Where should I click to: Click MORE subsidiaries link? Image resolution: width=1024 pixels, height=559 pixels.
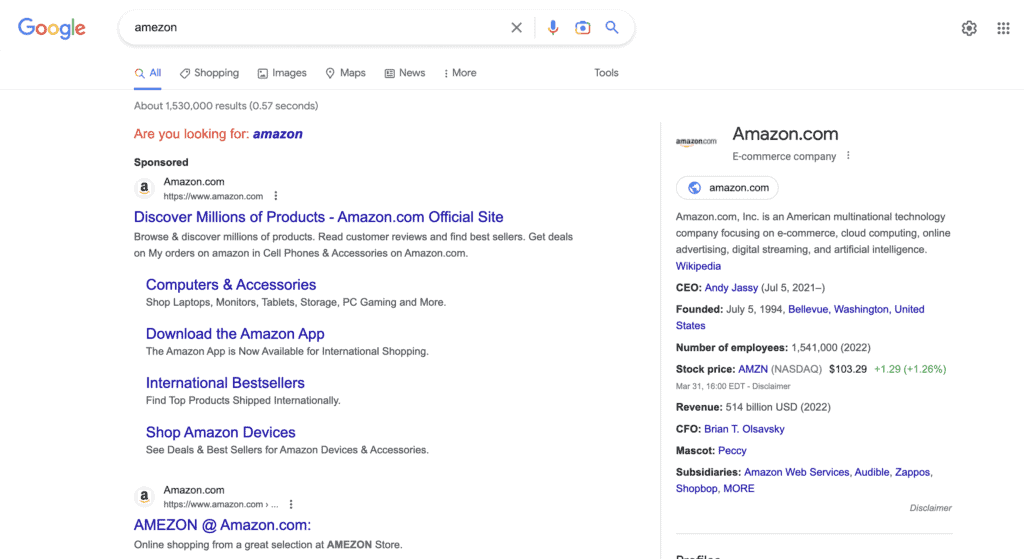click(739, 488)
